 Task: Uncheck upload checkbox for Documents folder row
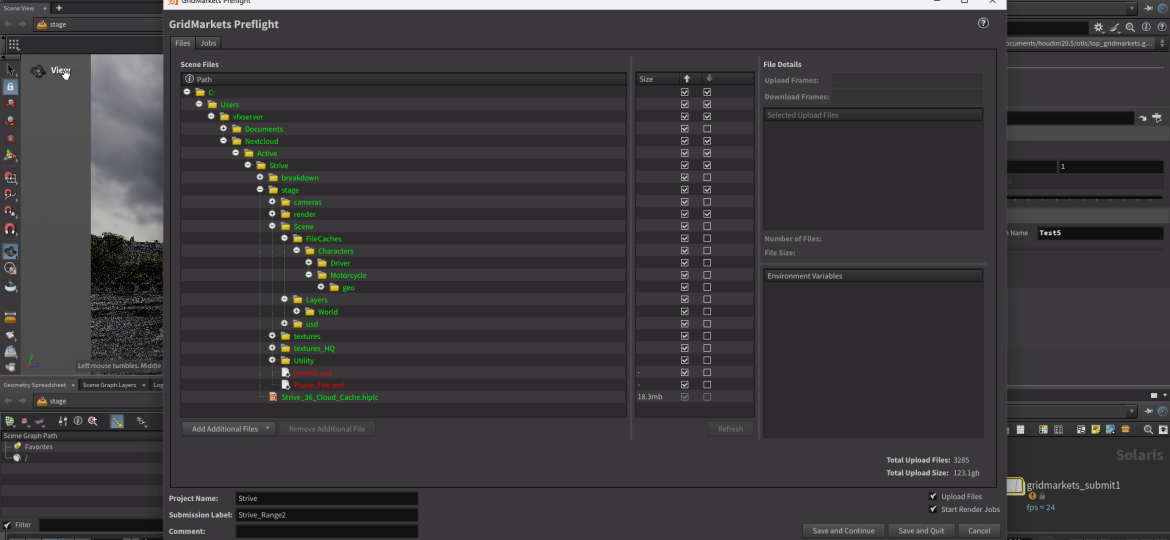point(685,129)
